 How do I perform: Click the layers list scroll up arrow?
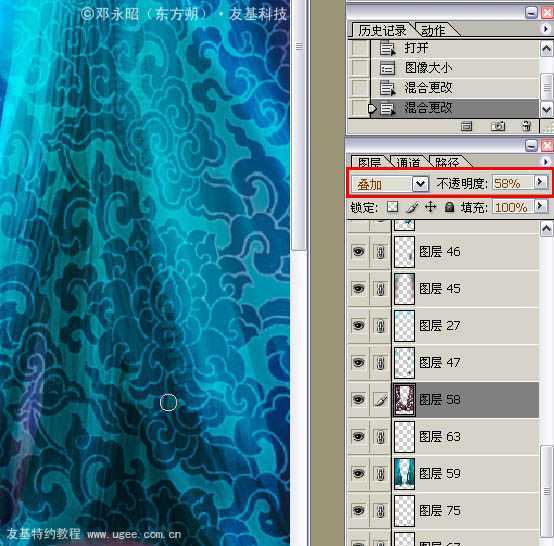pos(546,229)
